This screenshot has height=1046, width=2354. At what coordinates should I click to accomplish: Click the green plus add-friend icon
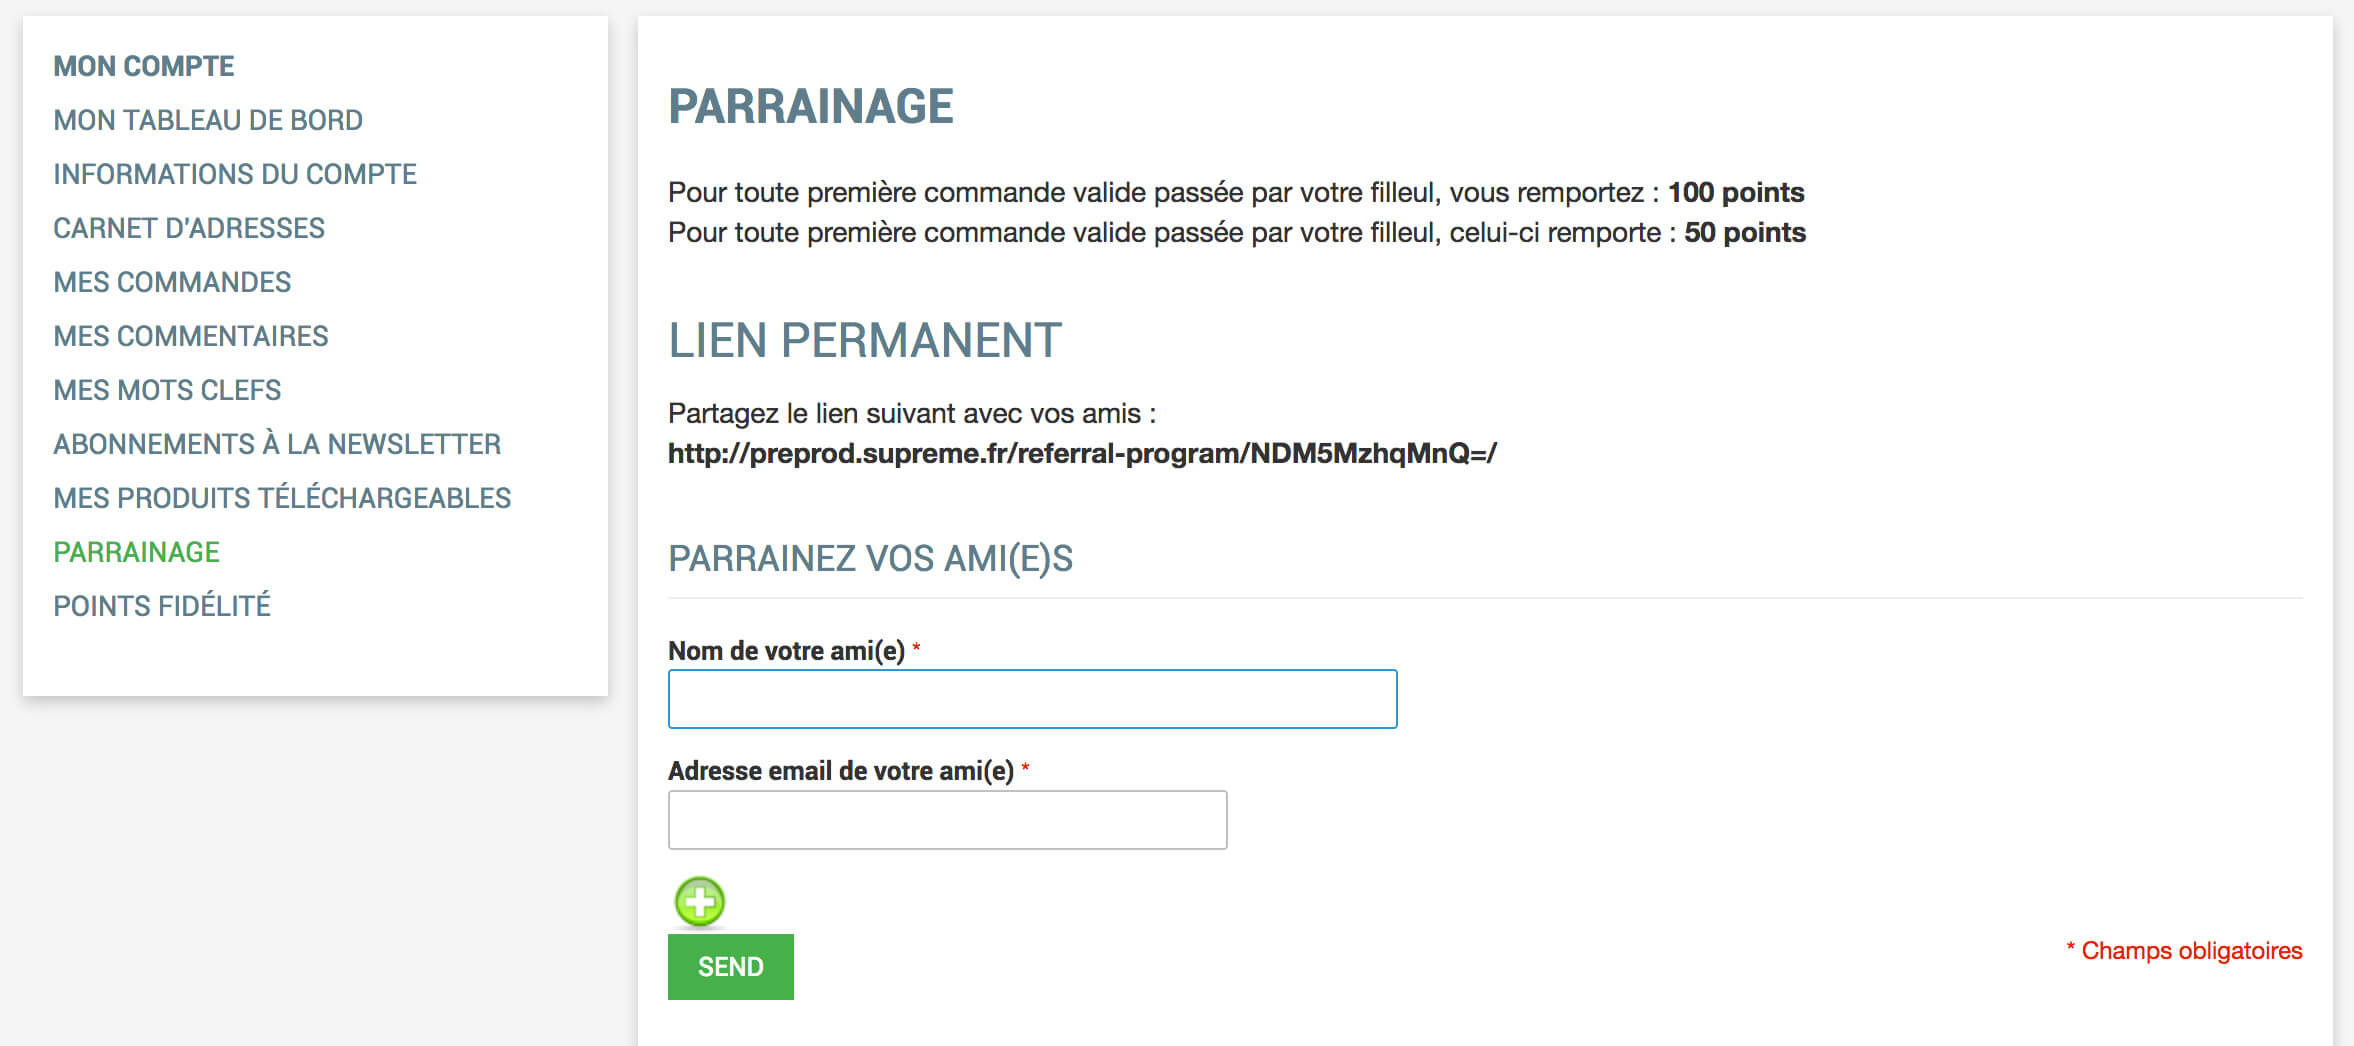pos(699,901)
